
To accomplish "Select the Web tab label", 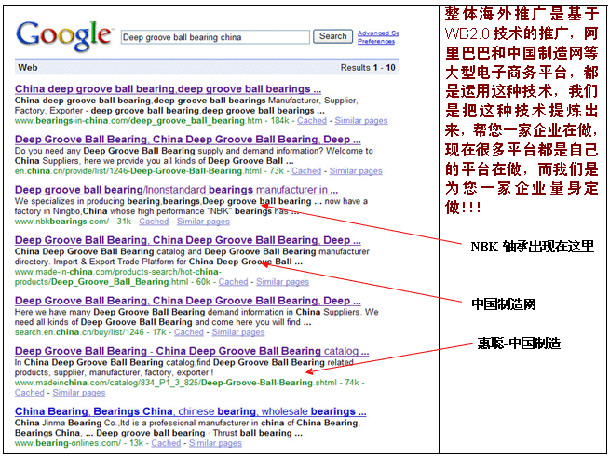I will [x=28, y=68].
